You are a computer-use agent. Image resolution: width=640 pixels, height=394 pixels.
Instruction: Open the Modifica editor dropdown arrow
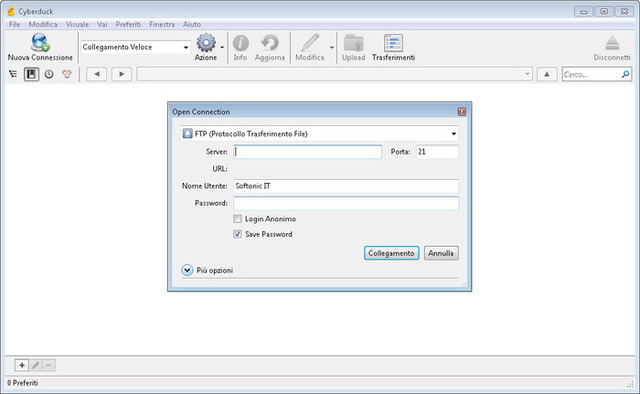(332, 47)
